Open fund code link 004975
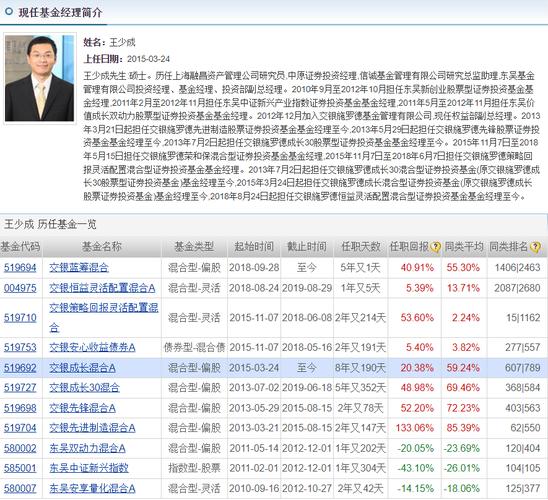Image resolution: width=548 pixels, height=500 pixels. [20, 288]
